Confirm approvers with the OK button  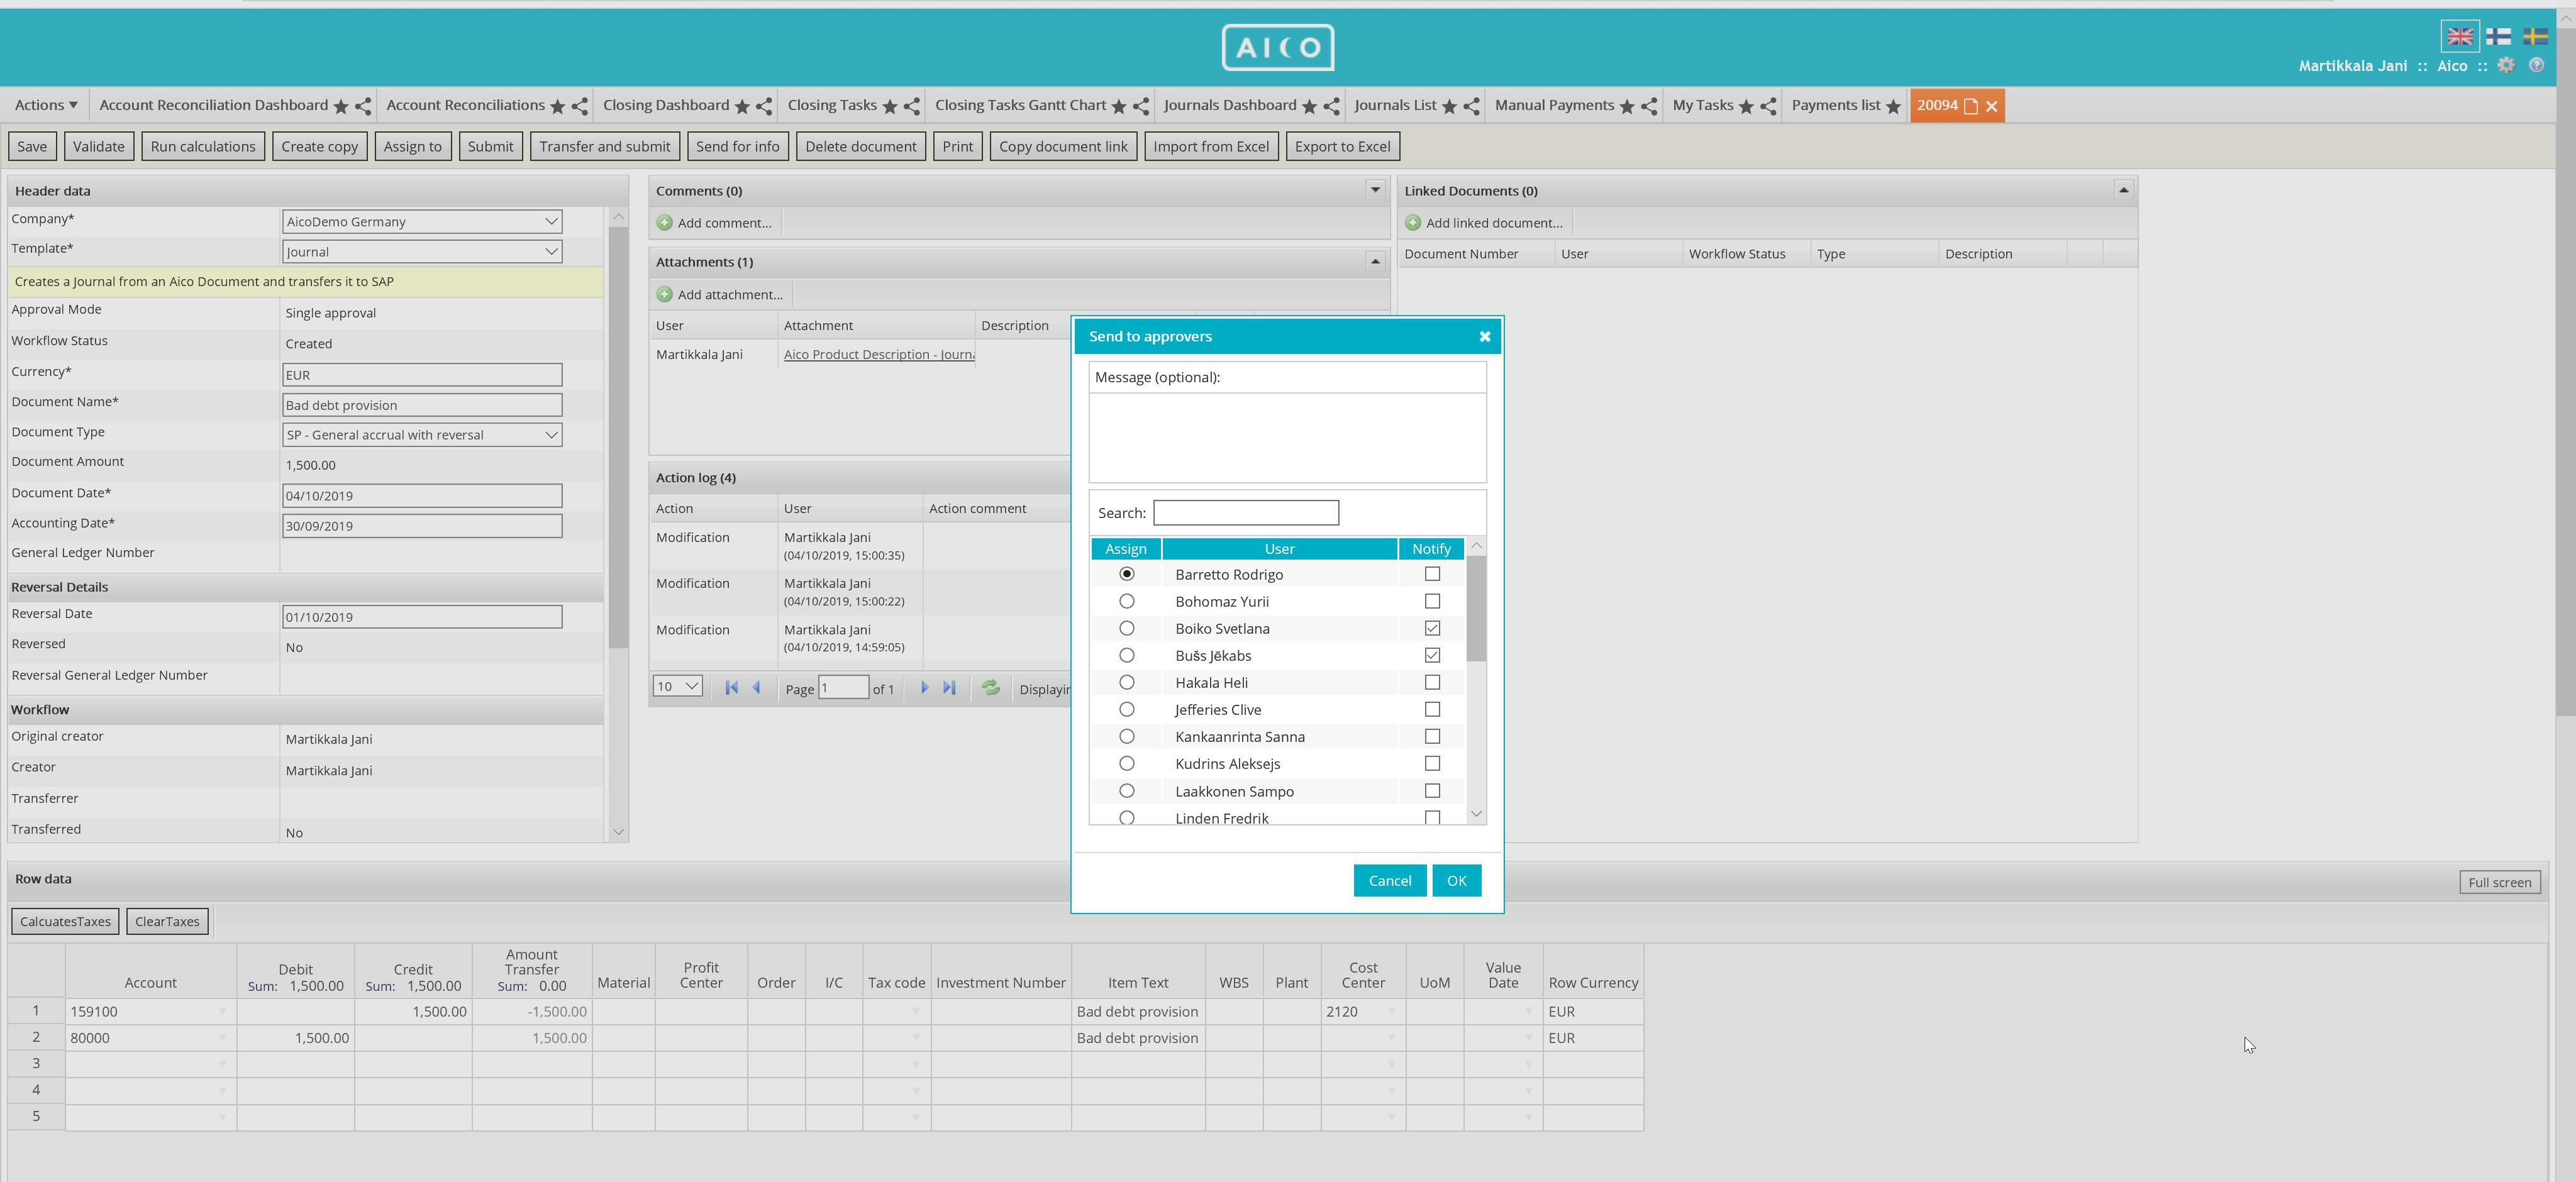[x=1456, y=880]
